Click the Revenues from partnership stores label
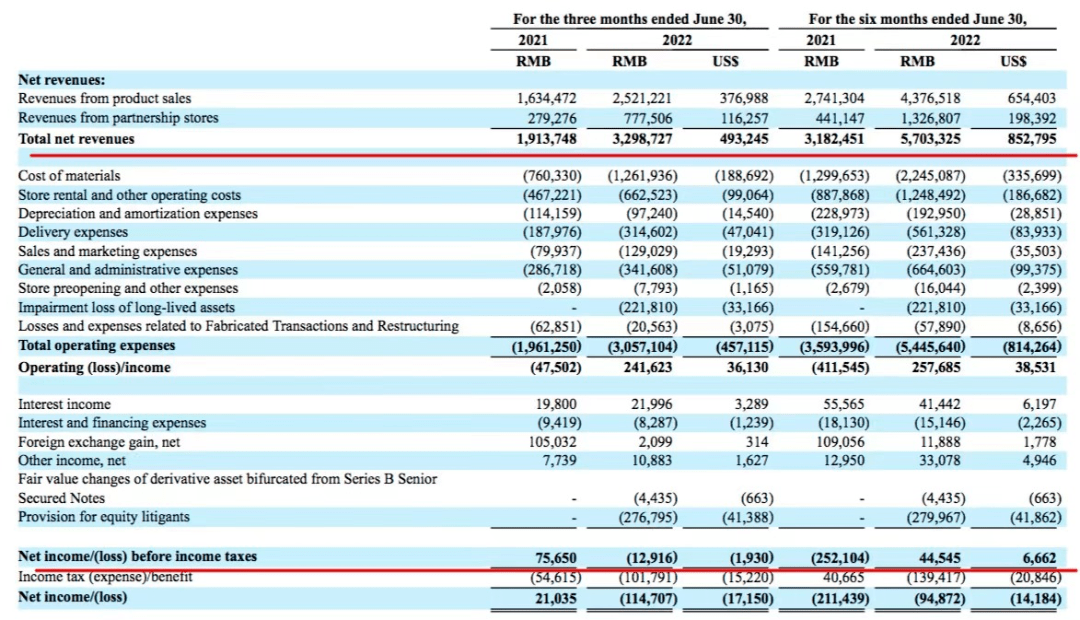 118,118
